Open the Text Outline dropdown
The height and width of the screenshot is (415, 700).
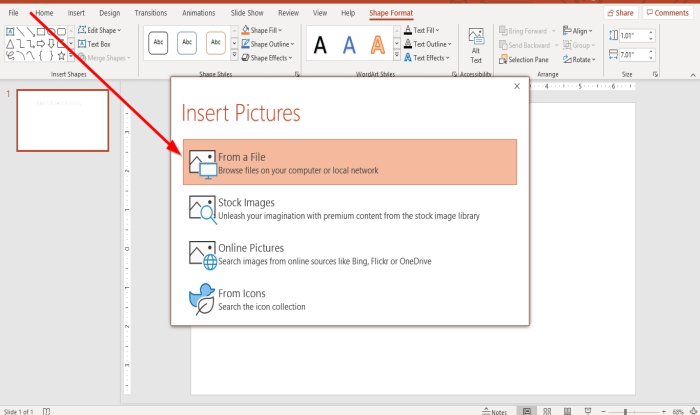point(428,44)
